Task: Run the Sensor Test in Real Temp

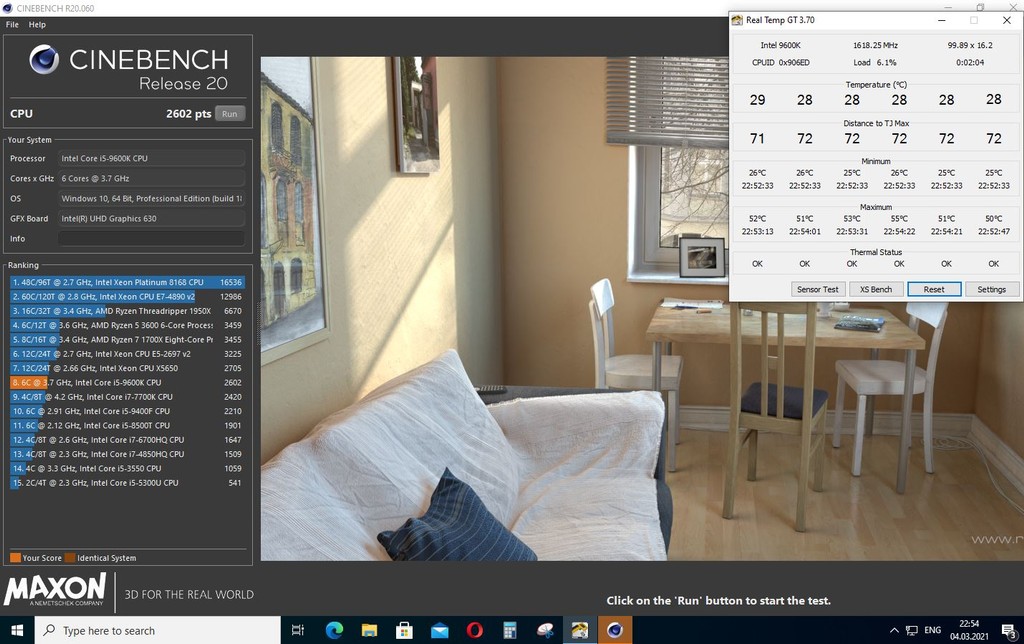Action: point(817,289)
